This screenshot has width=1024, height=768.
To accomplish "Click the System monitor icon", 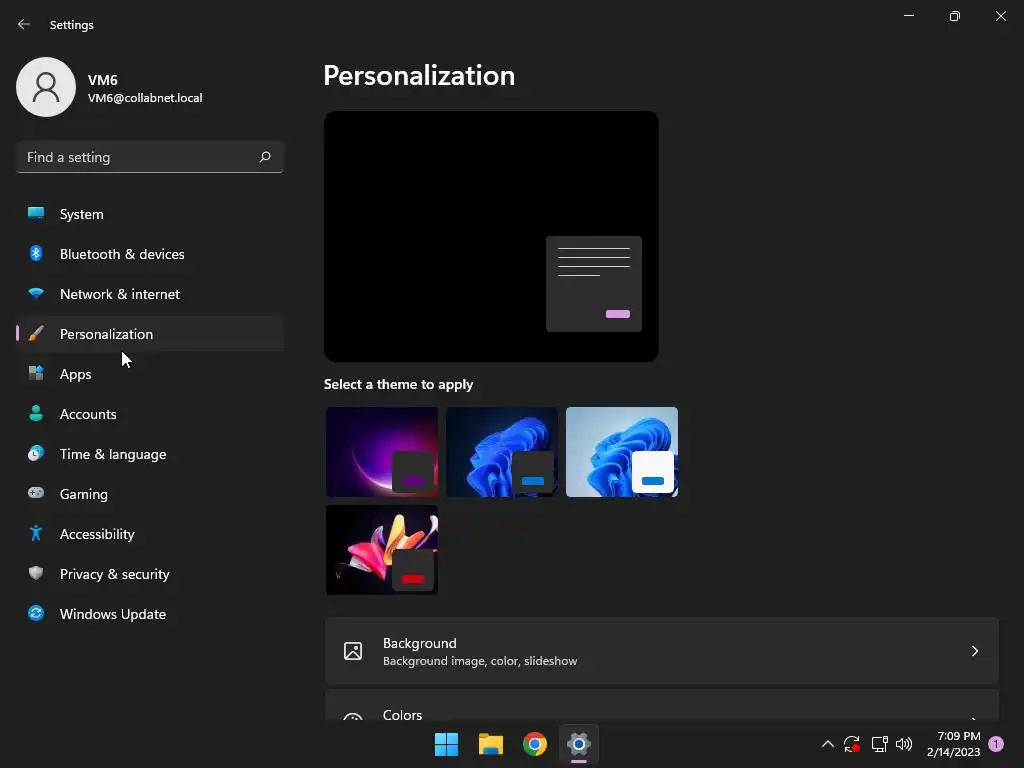I will tap(36, 214).
